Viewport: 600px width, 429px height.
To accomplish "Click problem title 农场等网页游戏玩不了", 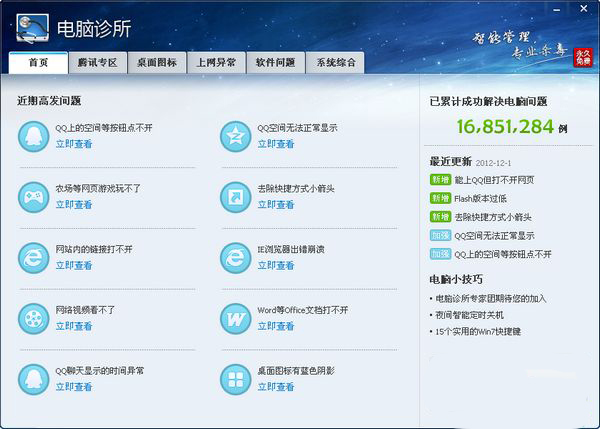I will click(98, 188).
